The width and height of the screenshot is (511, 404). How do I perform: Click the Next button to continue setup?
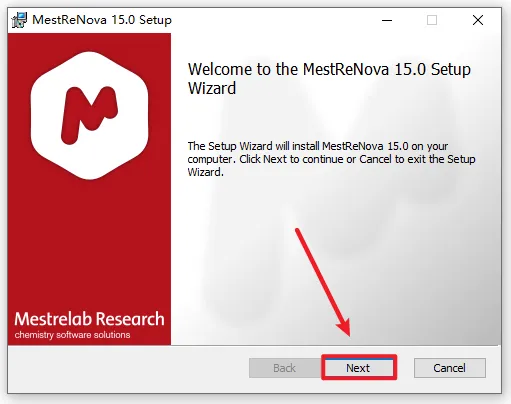pyautogui.click(x=359, y=368)
